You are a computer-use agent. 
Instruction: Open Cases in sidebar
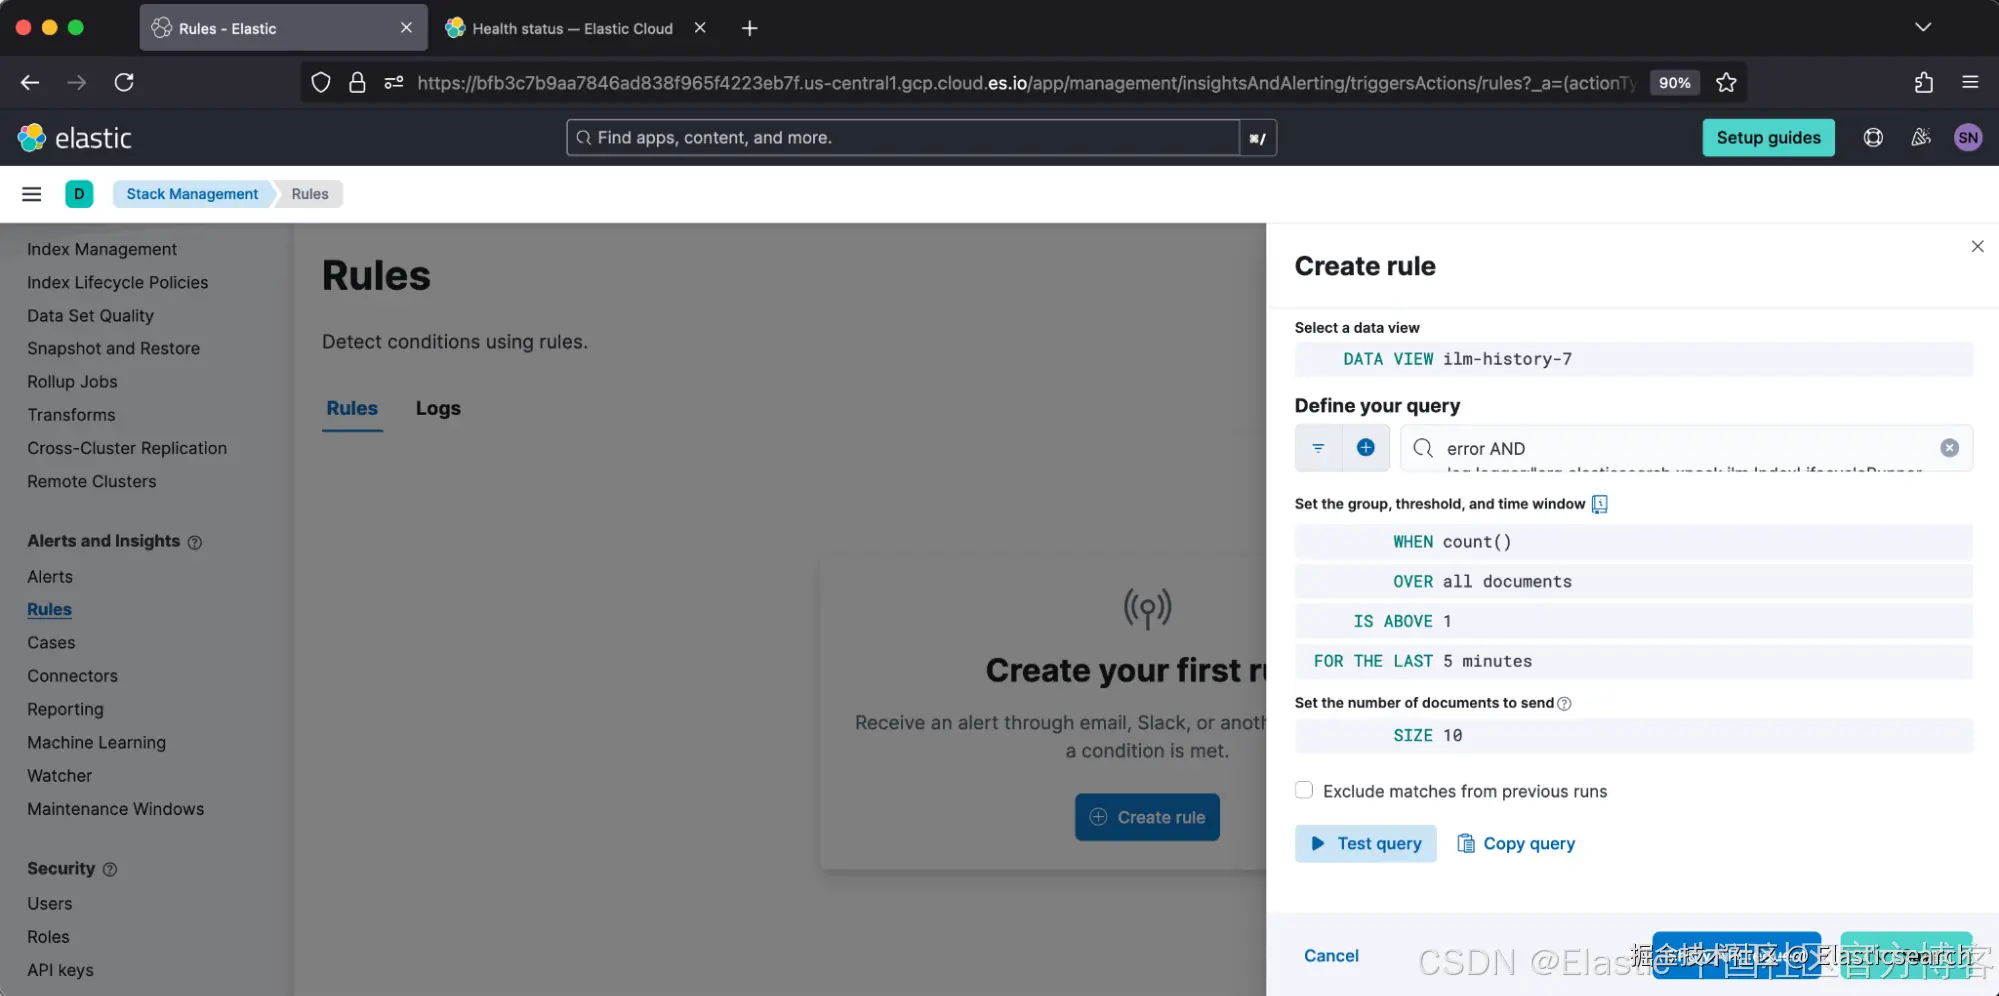pos(51,643)
